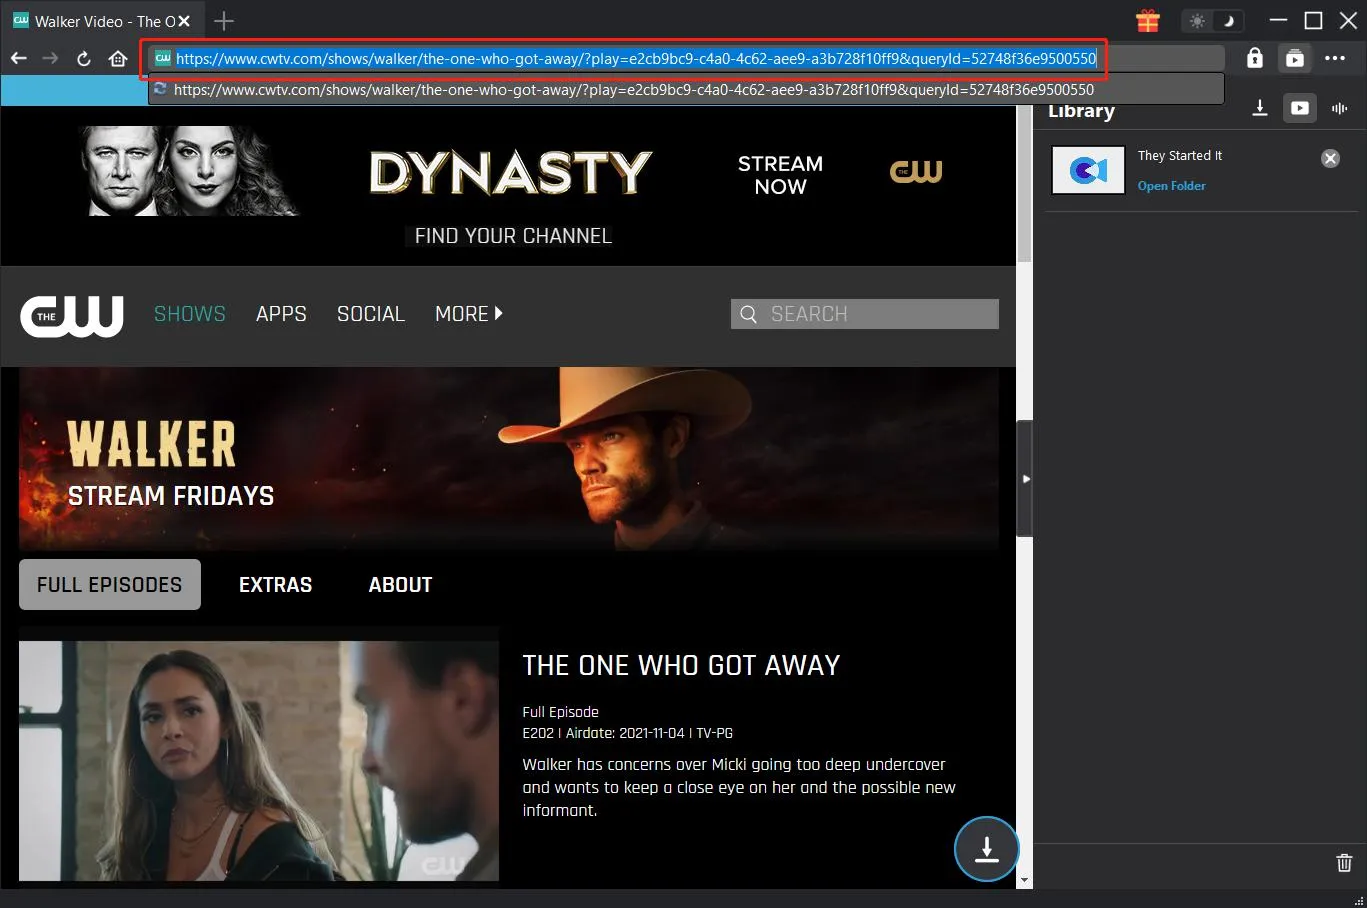
Task: Switch the theme toggle to light mode
Action: (1198, 20)
